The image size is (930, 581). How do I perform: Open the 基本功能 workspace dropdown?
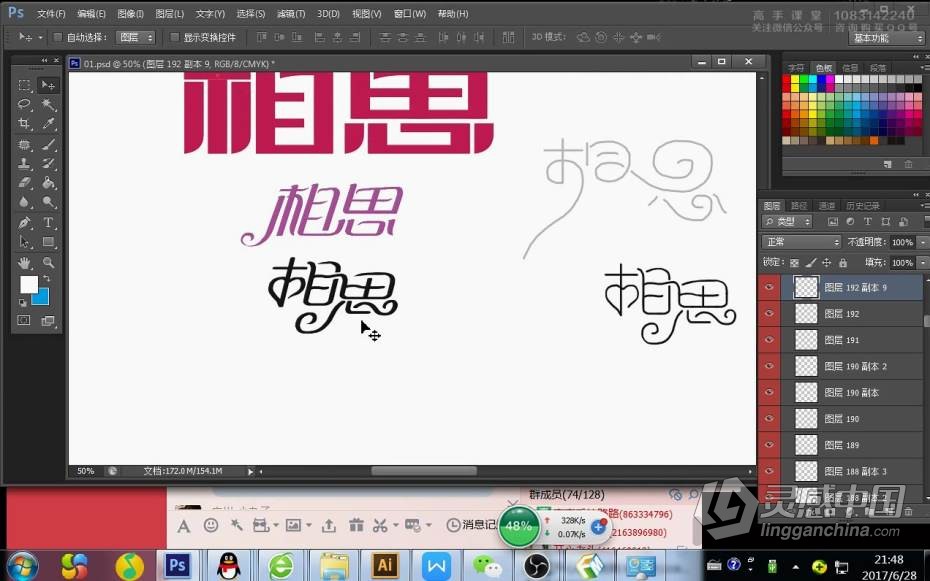pos(887,38)
